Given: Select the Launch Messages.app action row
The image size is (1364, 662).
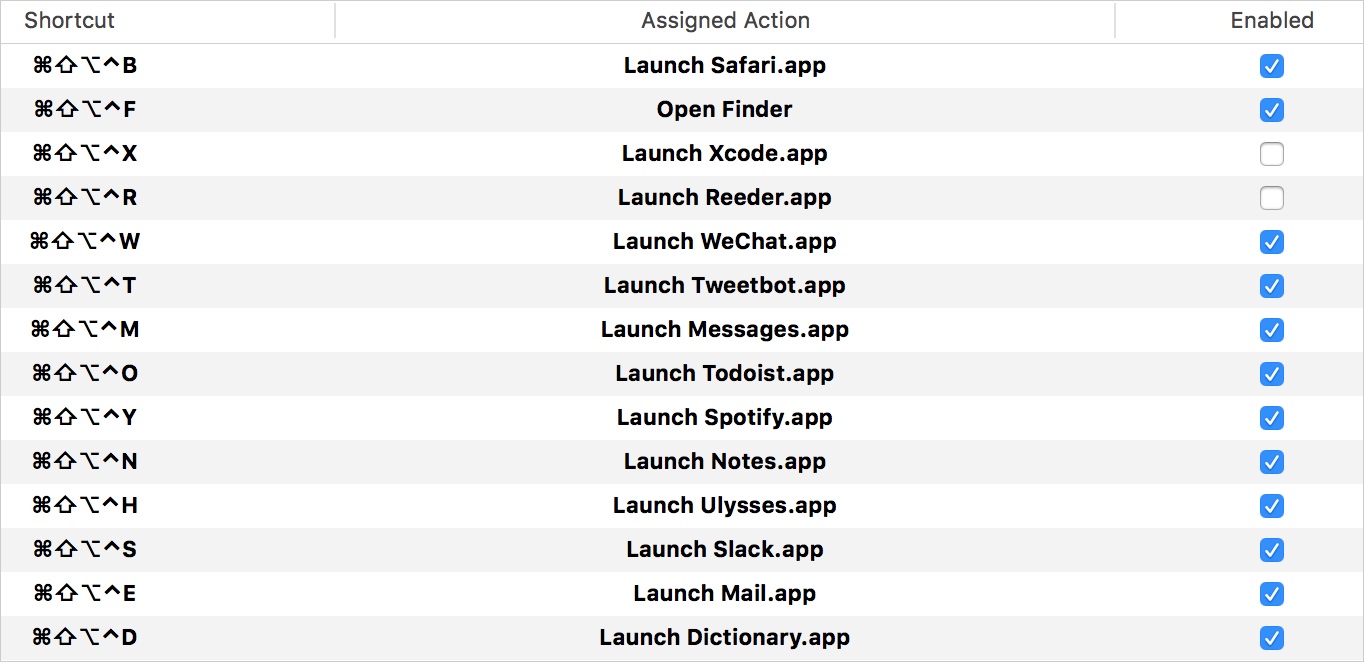Looking at the screenshot, I should (x=724, y=330).
